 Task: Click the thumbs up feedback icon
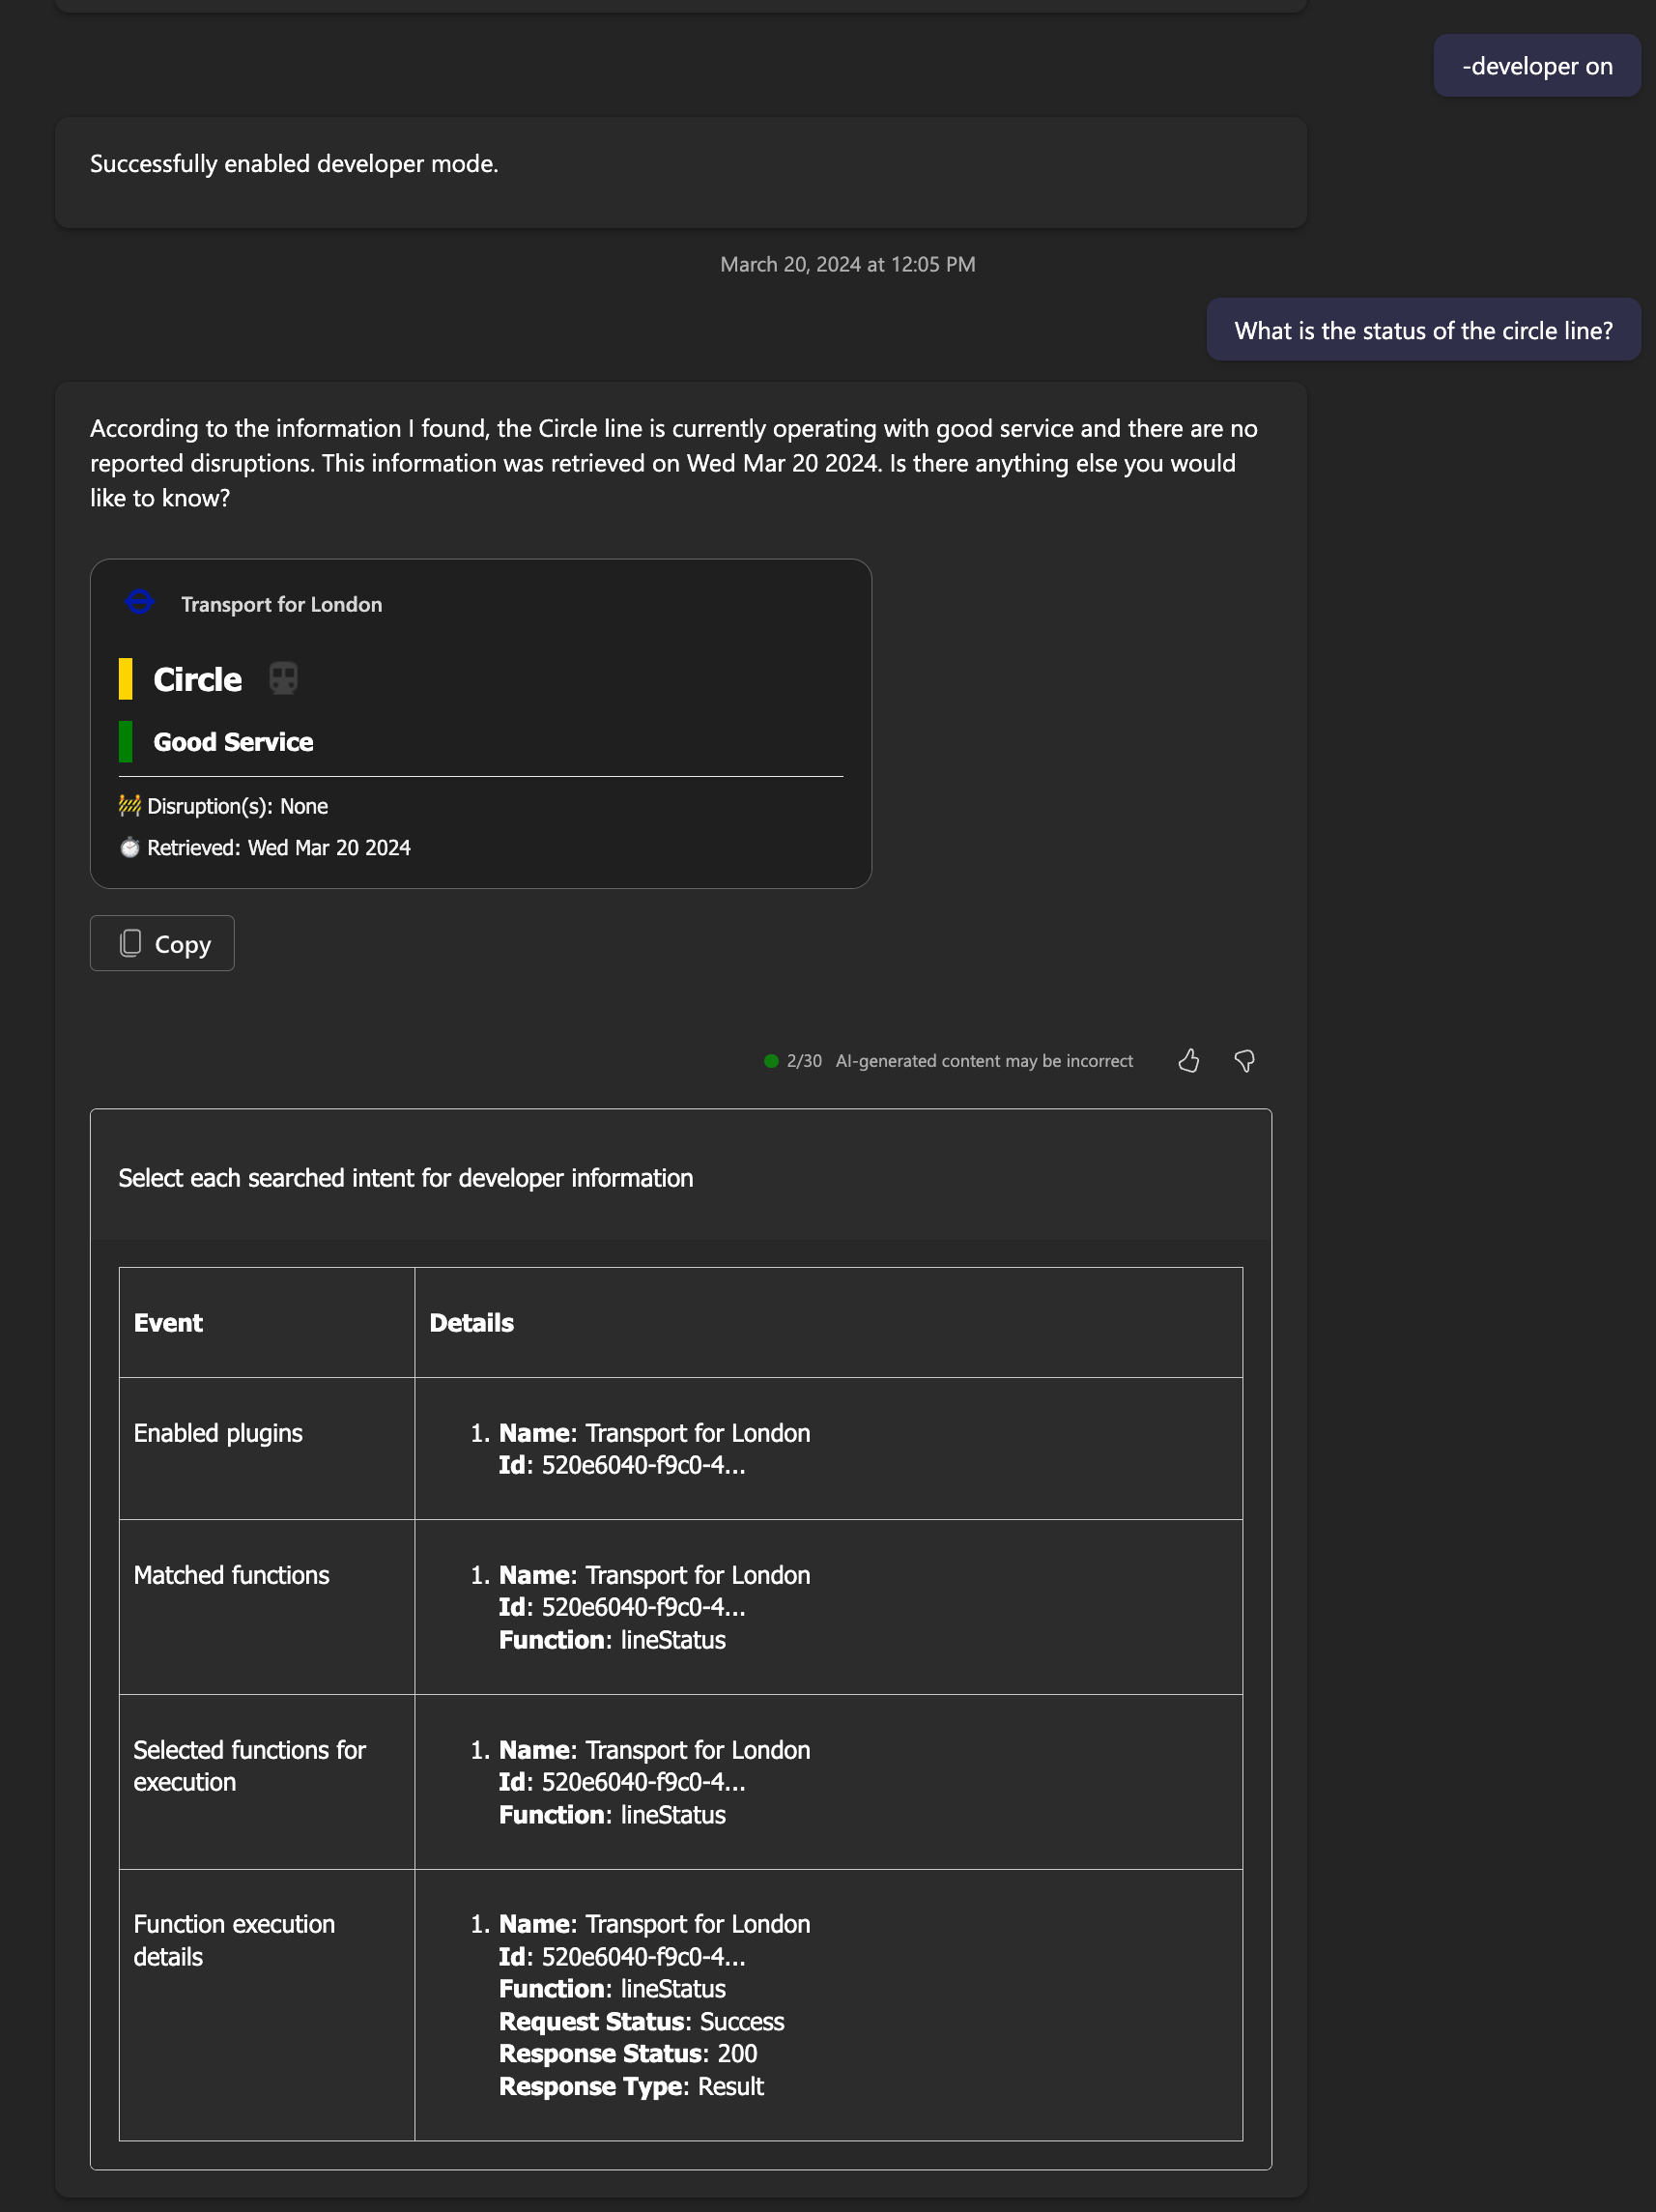click(x=1188, y=1060)
